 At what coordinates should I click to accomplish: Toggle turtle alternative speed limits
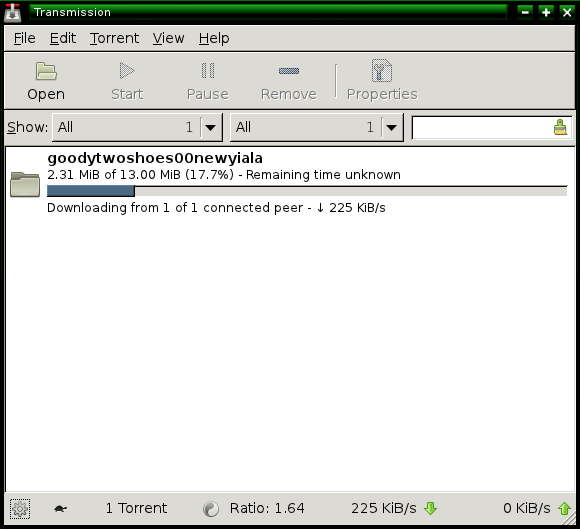pyautogui.click(x=61, y=509)
